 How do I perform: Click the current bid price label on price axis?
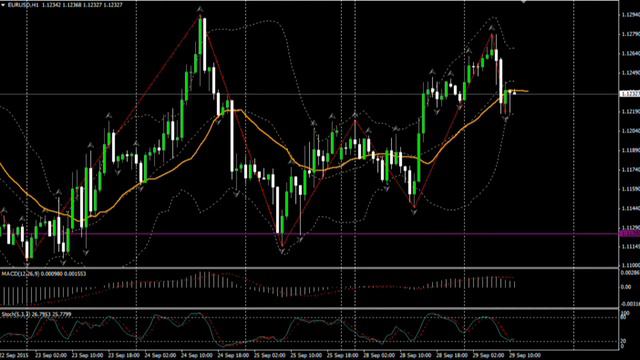point(630,94)
